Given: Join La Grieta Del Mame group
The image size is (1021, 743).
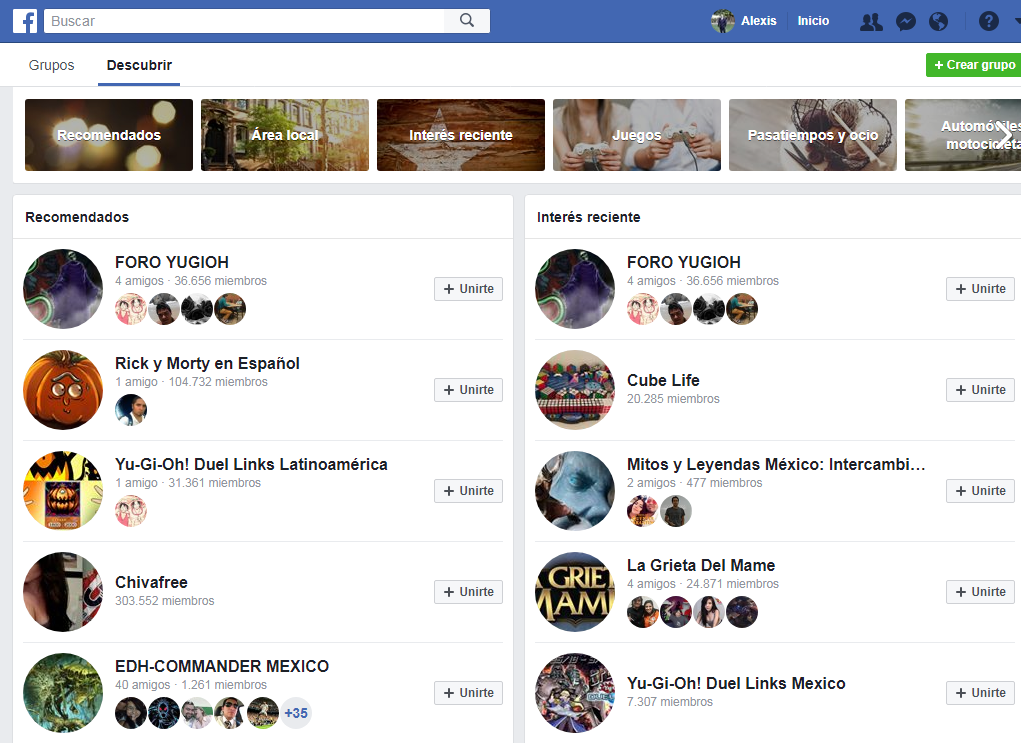Looking at the screenshot, I should click(x=980, y=591).
